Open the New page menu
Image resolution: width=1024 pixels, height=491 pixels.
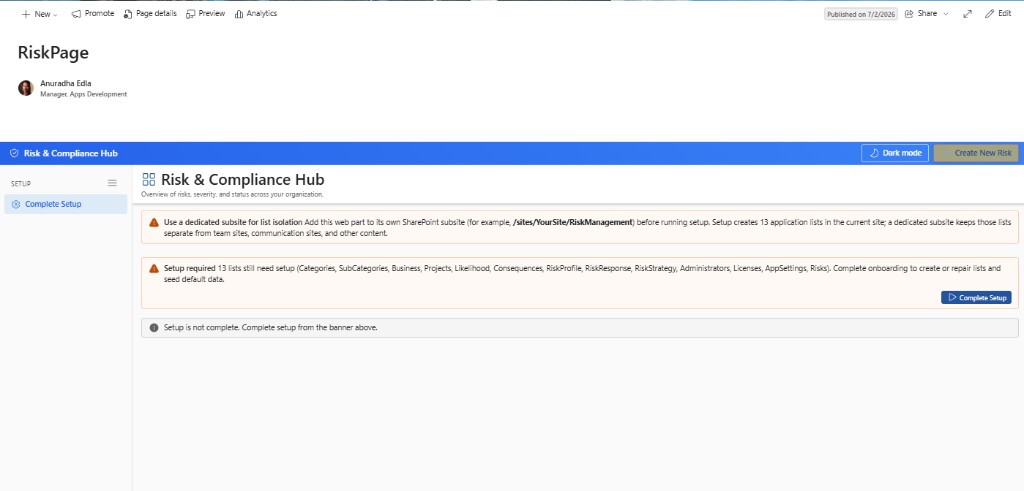click(x=39, y=14)
